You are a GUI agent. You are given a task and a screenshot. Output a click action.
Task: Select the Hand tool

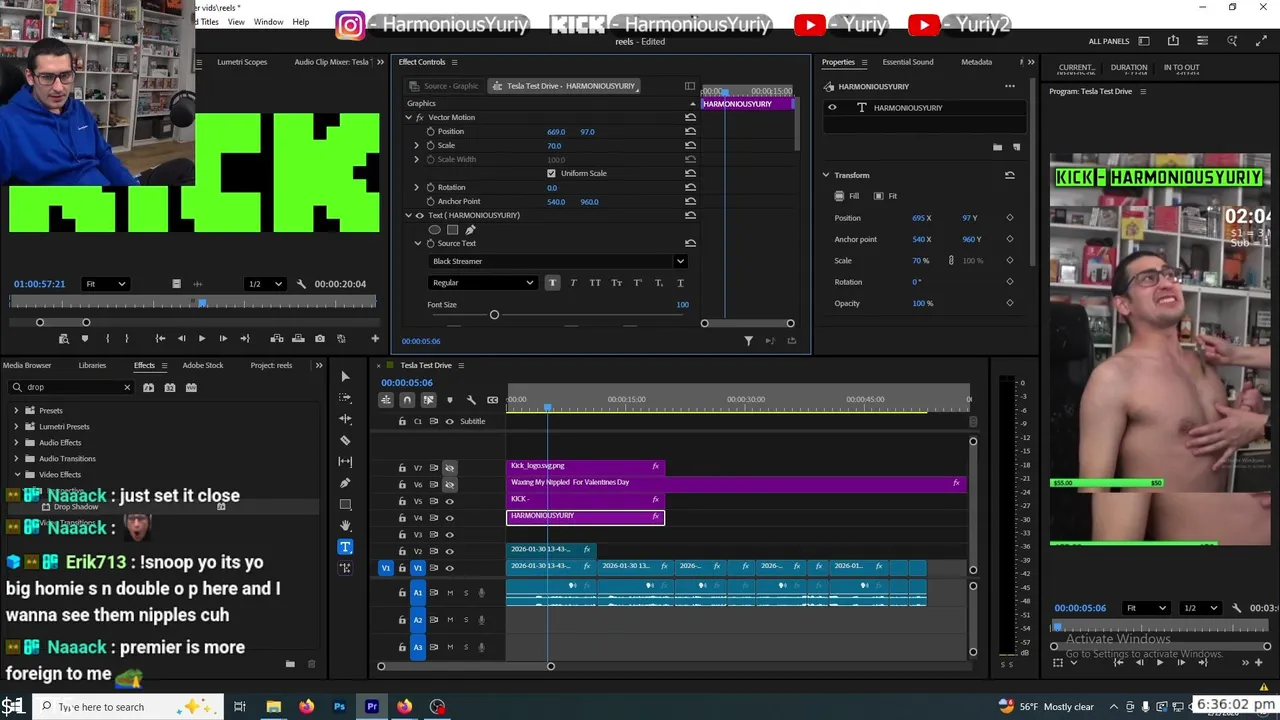coord(345,525)
